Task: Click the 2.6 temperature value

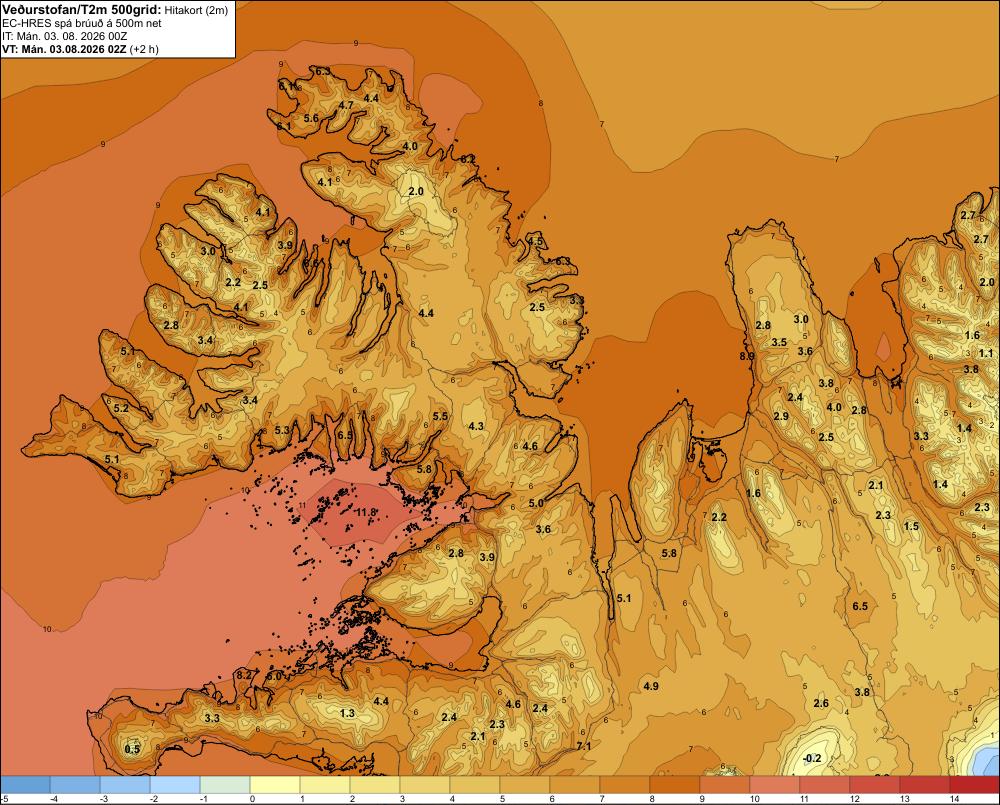Action: pyautogui.click(x=821, y=703)
